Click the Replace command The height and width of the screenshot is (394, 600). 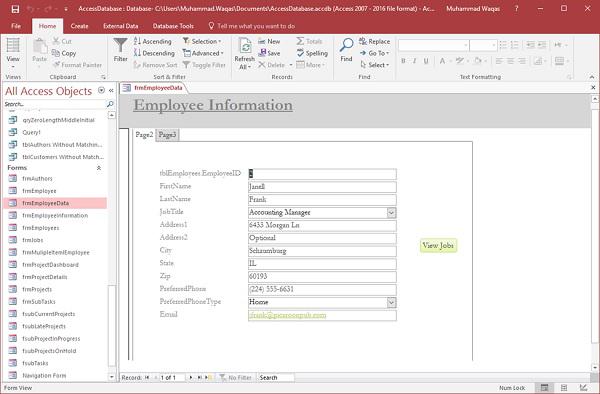pos(374,41)
